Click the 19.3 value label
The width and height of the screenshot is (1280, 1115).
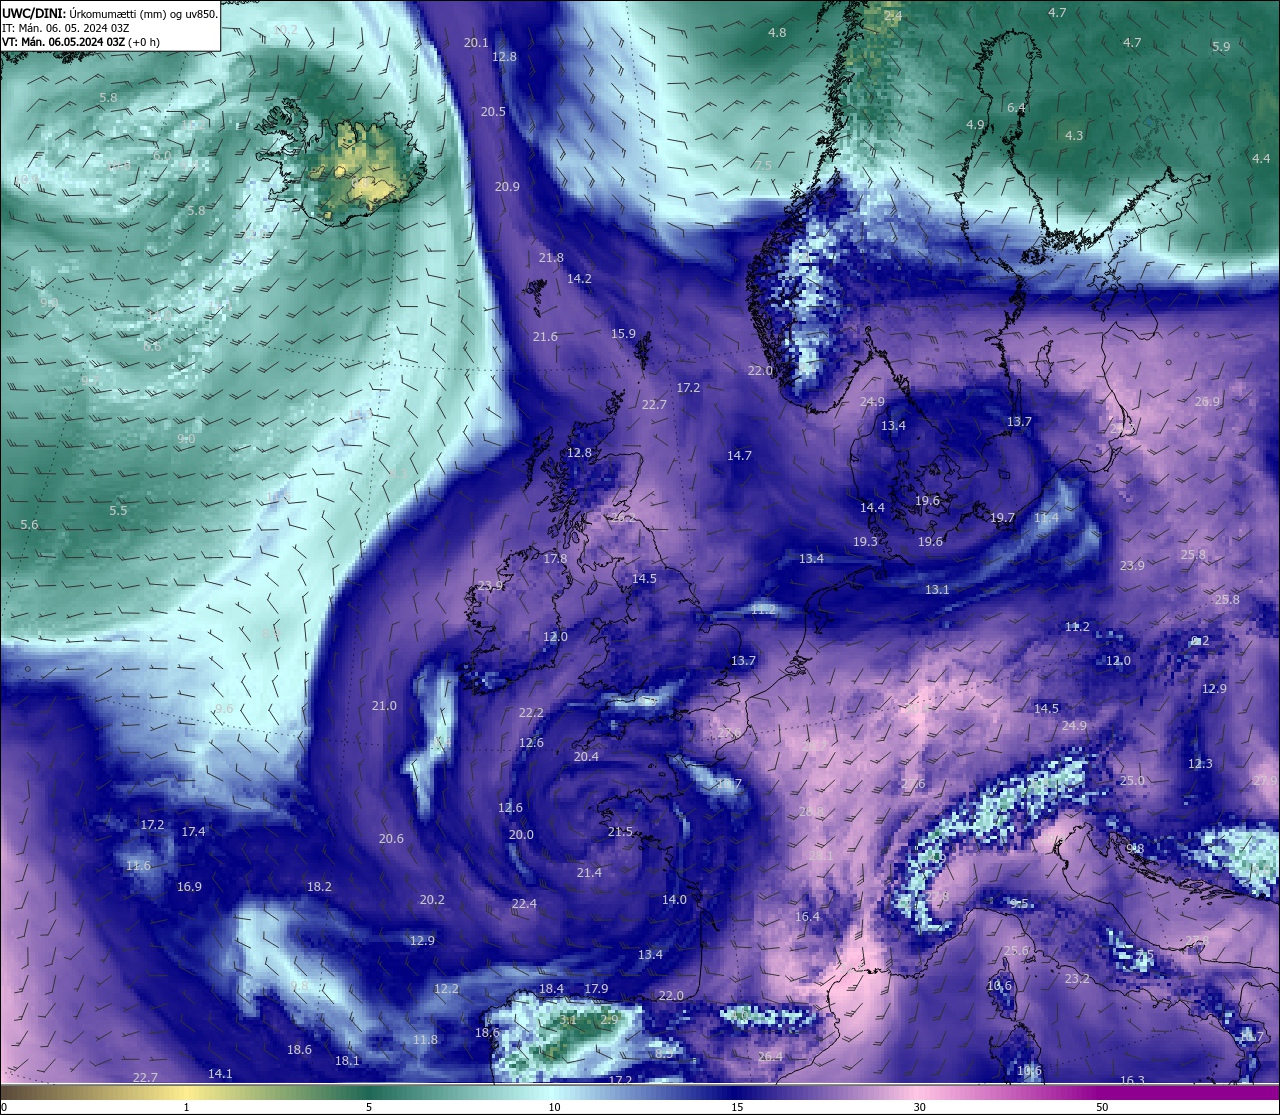(x=865, y=542)
